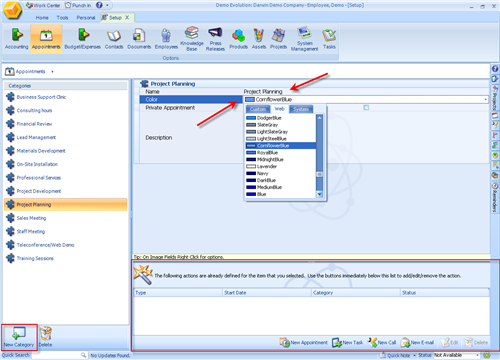Open the Press Releases icon
This screenshot has height=360, width=500.
pyautogui.click(x=215, y=39)
